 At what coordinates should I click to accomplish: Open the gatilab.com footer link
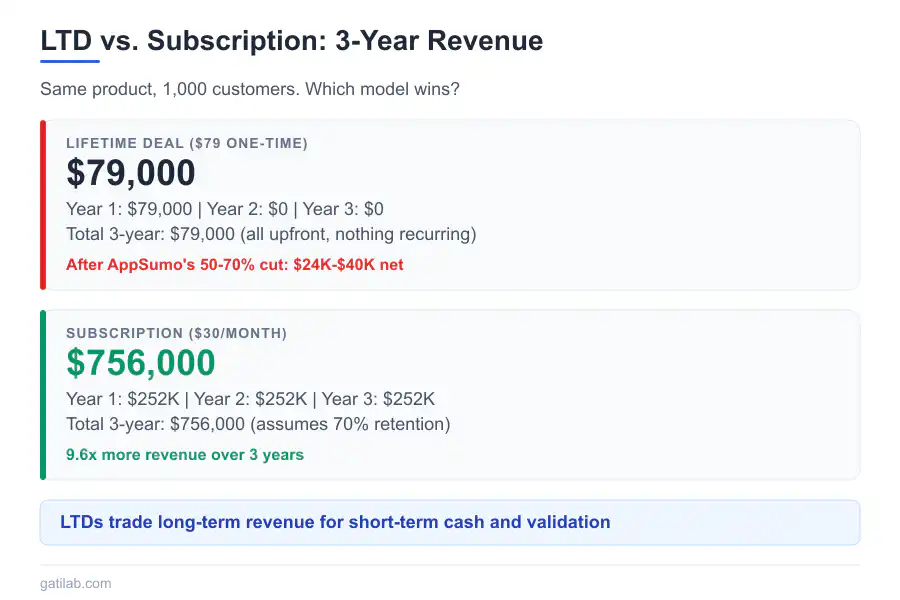click(76, 583)
